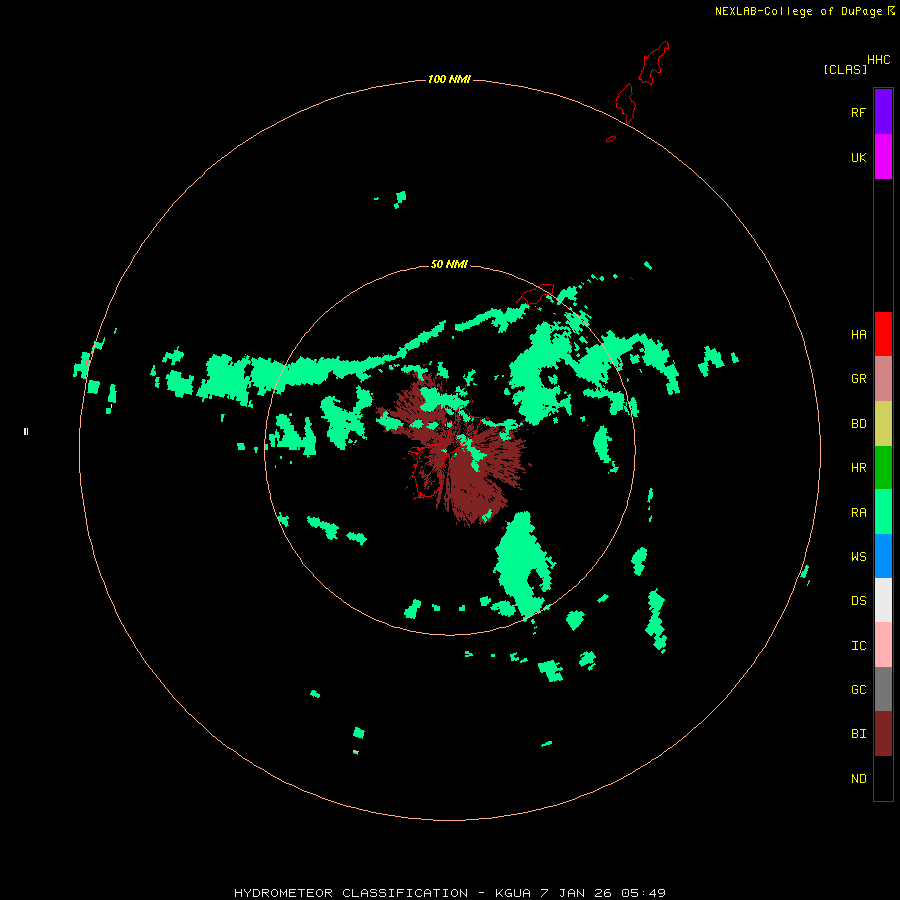
Task: Click the Hydrometeor Classification KGUA title text
Action: 449,893
